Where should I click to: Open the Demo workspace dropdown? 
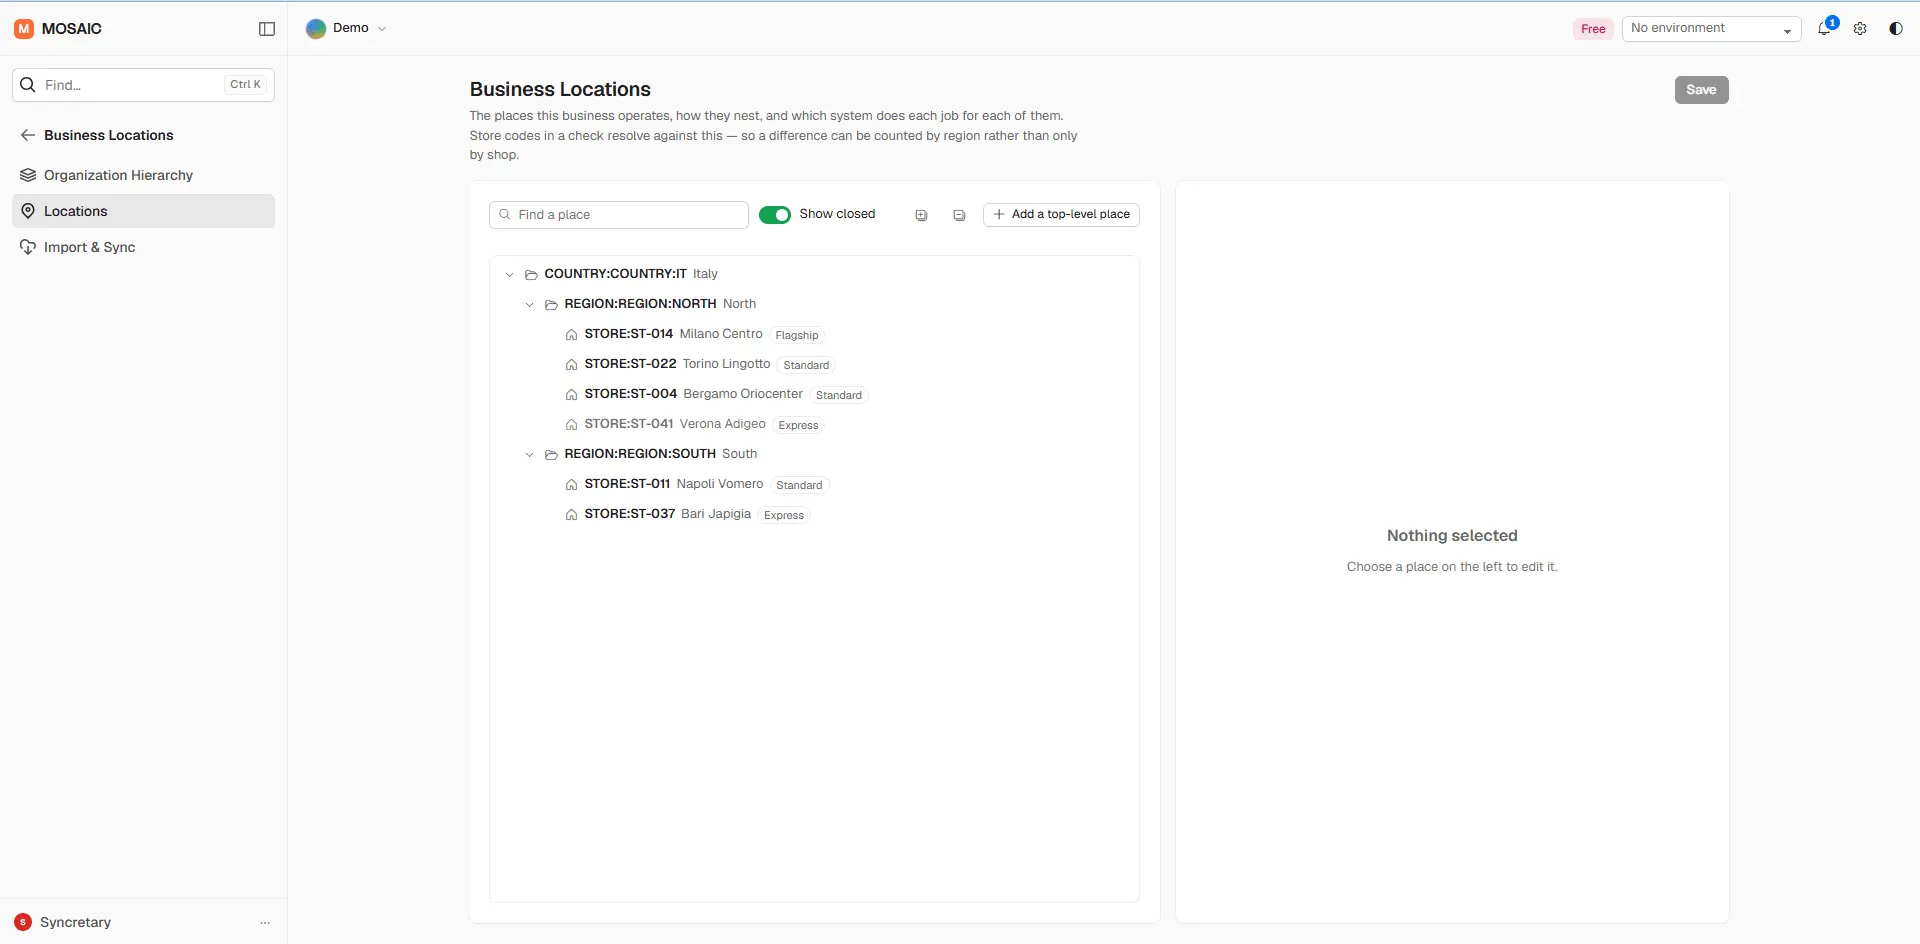(346, 28)
